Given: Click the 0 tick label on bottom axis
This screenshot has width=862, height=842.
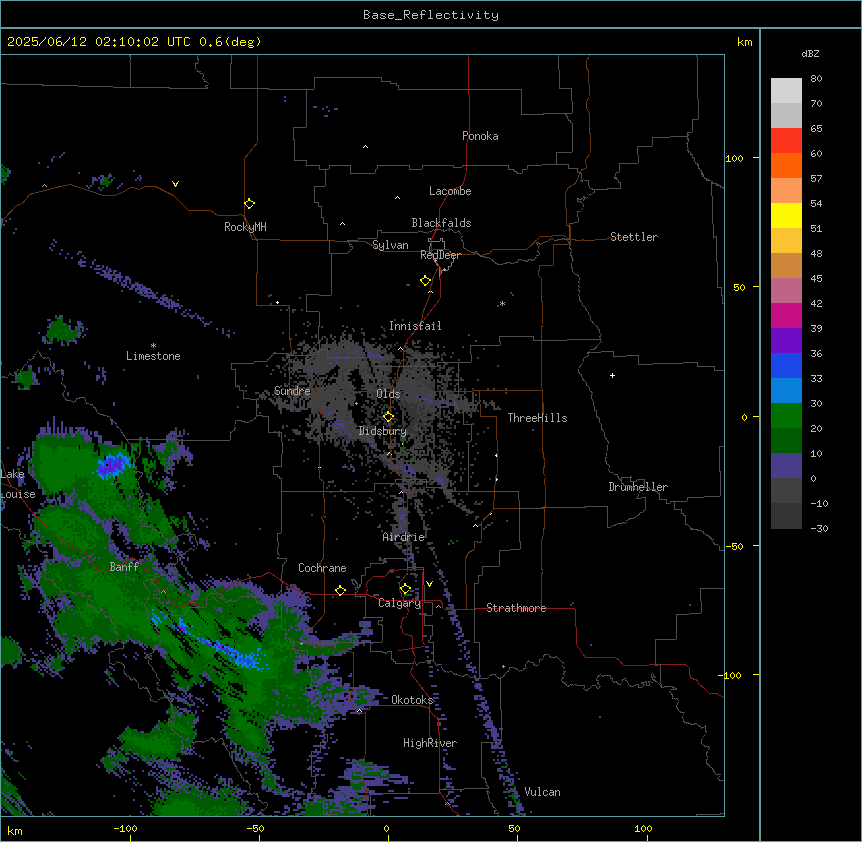Looking at the screenshot, I should click(x=386, y=828).
